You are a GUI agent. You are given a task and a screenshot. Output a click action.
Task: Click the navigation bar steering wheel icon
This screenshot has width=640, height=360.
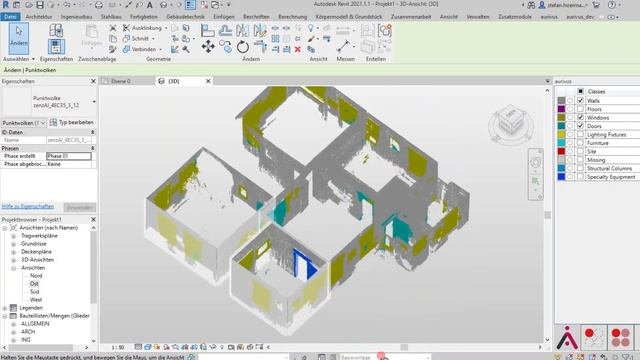536,163
